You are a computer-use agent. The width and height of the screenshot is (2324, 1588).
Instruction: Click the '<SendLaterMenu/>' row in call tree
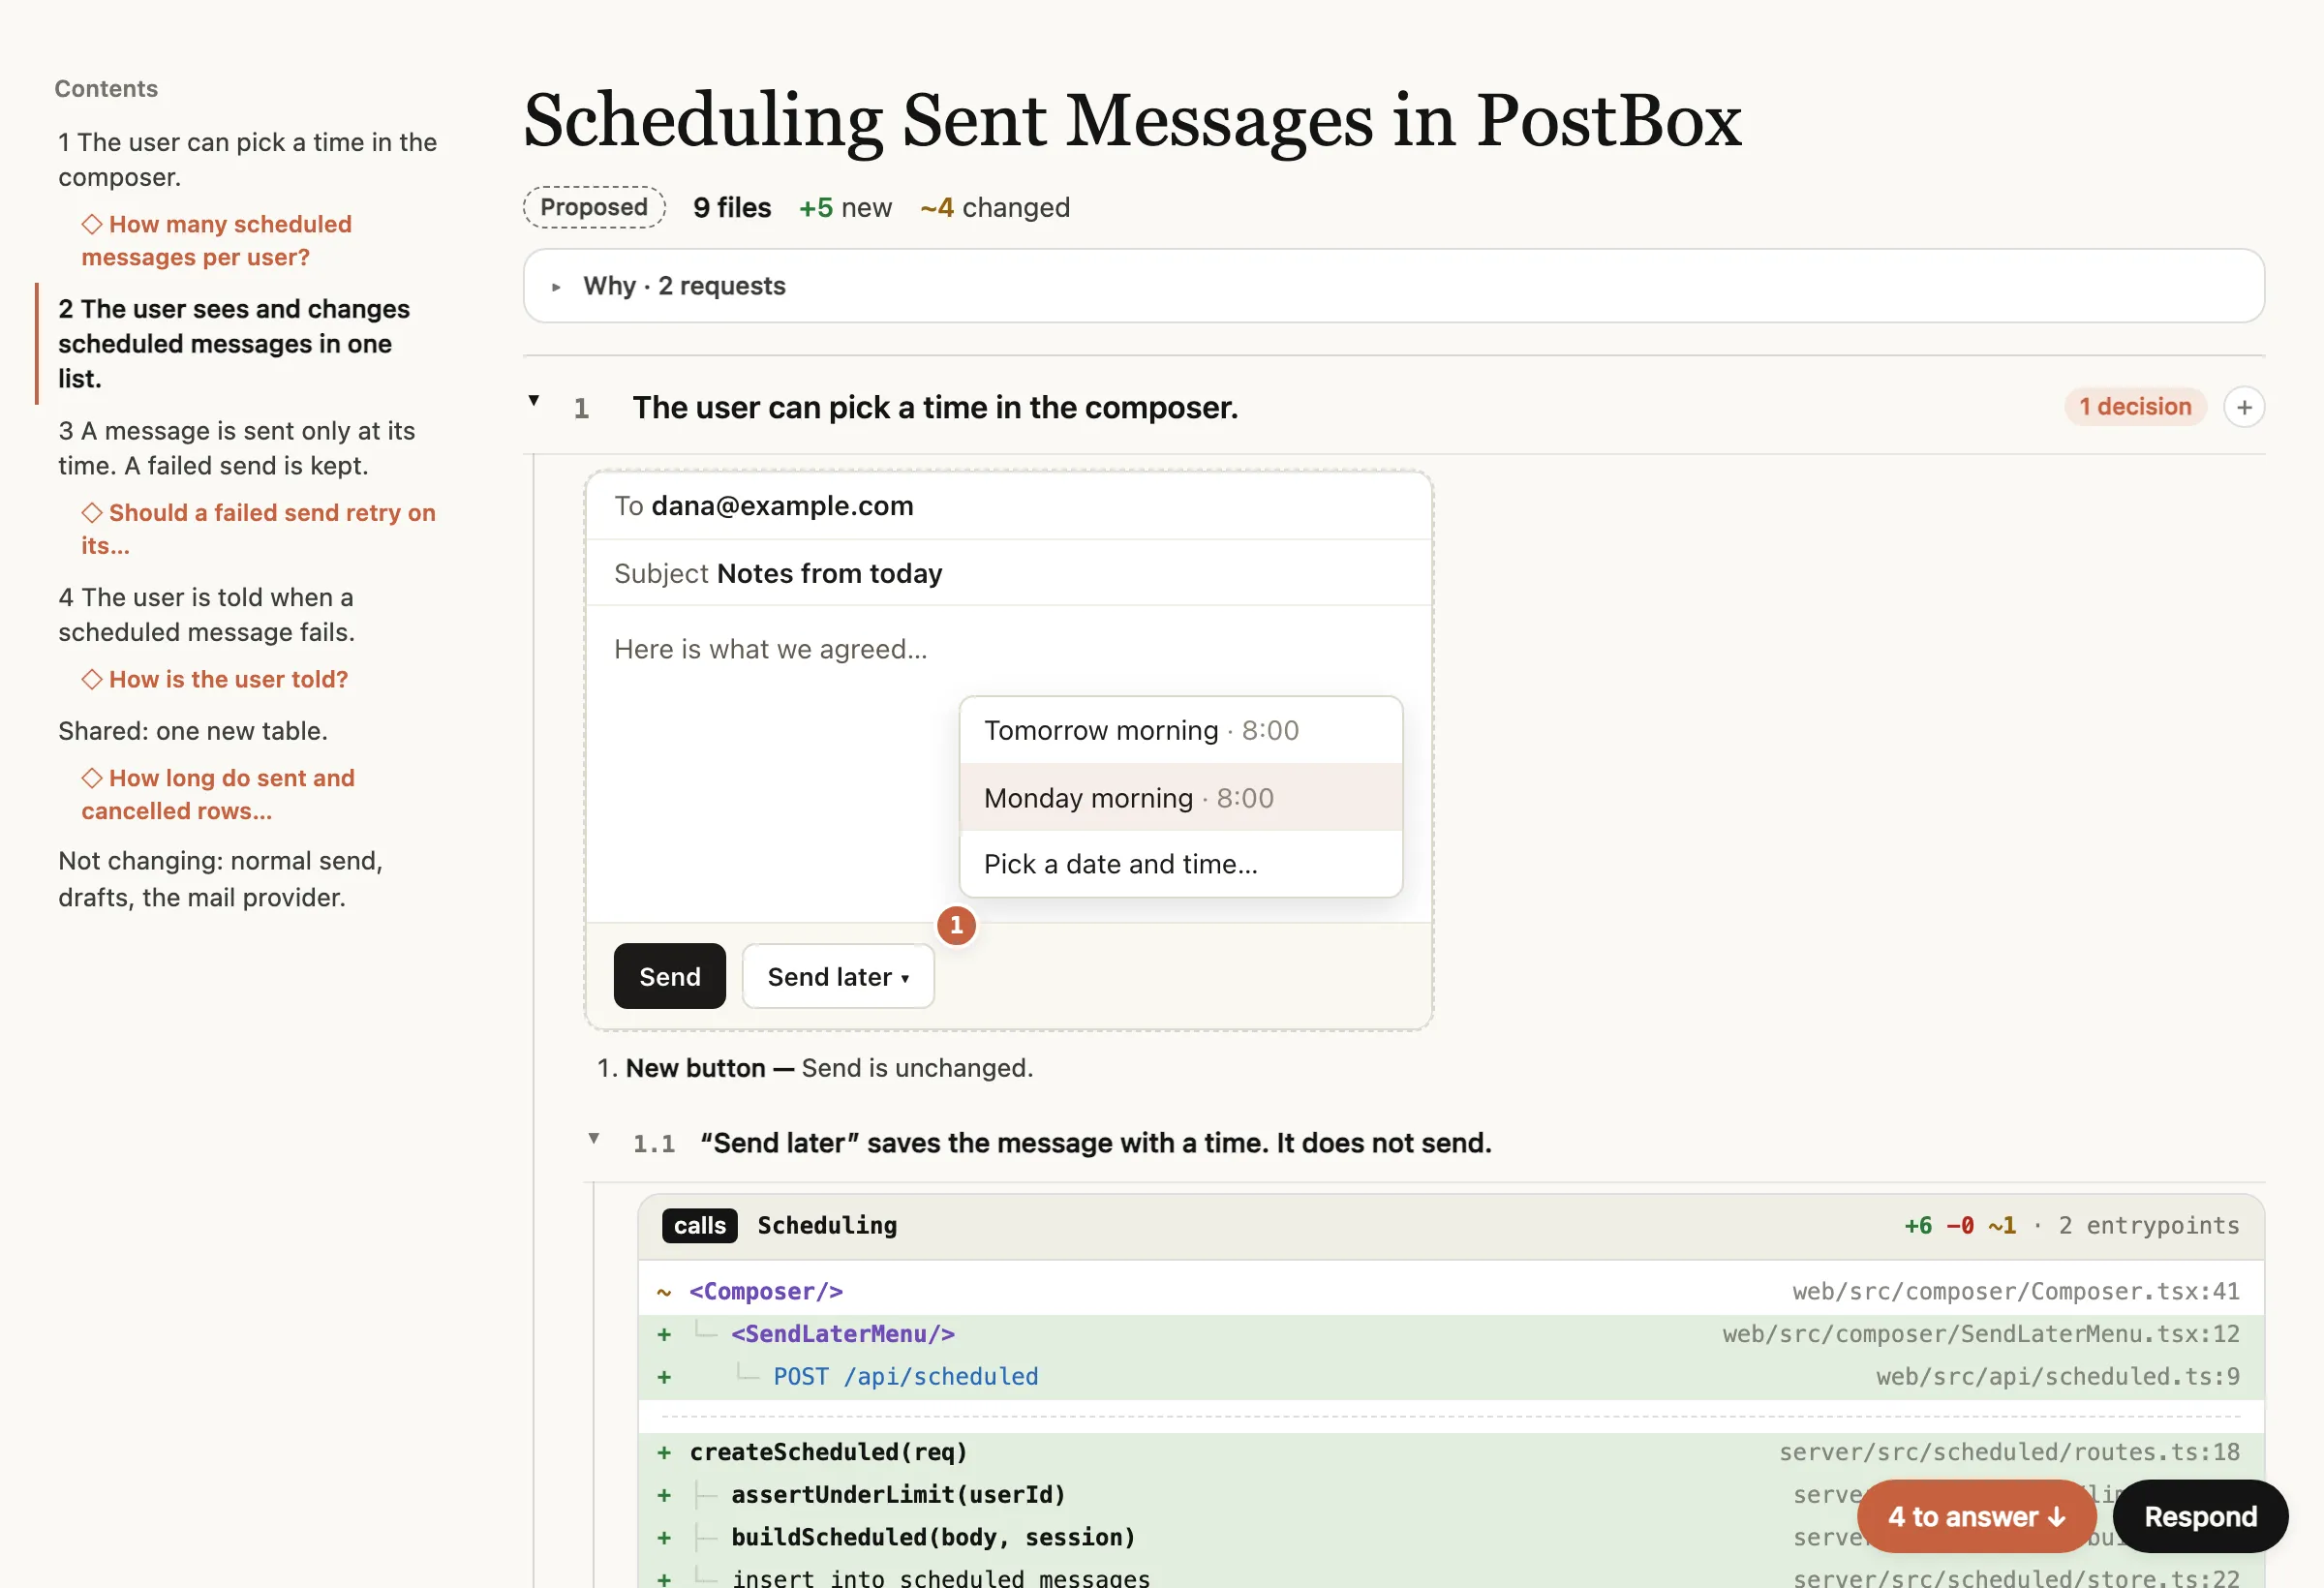pos(1451,1334)
